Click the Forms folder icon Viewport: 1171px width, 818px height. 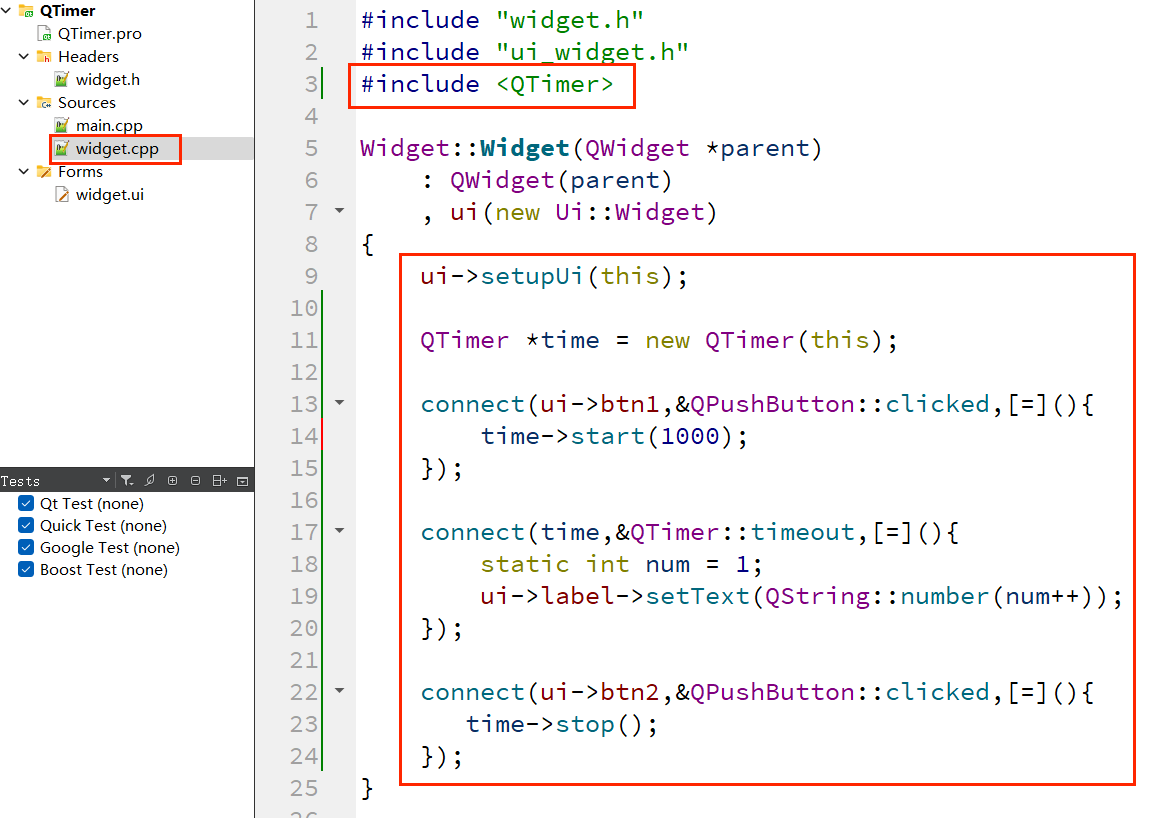(x=44, y=172)
